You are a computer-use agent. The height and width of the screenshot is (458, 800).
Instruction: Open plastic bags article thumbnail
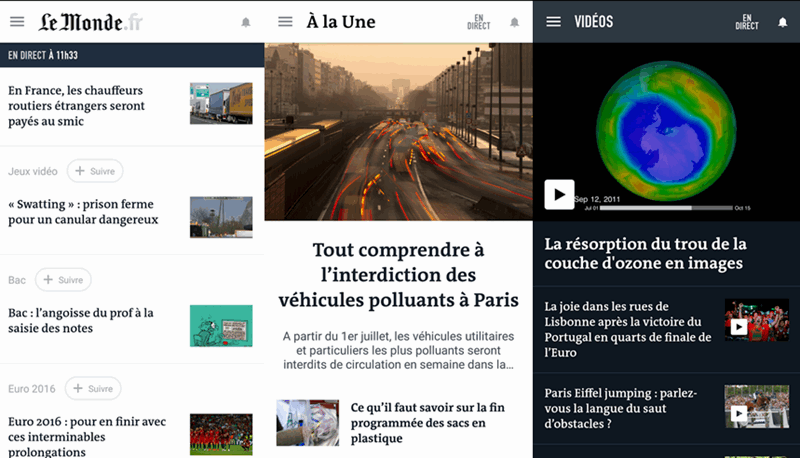click(x=308, y=423)
